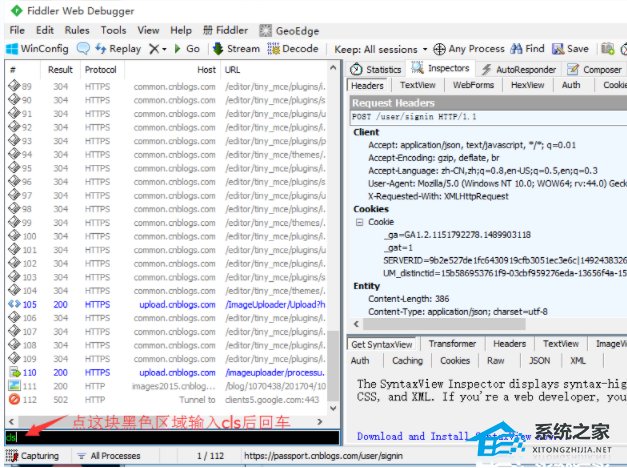
Task: Select the response JSON tab
Action: click(540, 361)
